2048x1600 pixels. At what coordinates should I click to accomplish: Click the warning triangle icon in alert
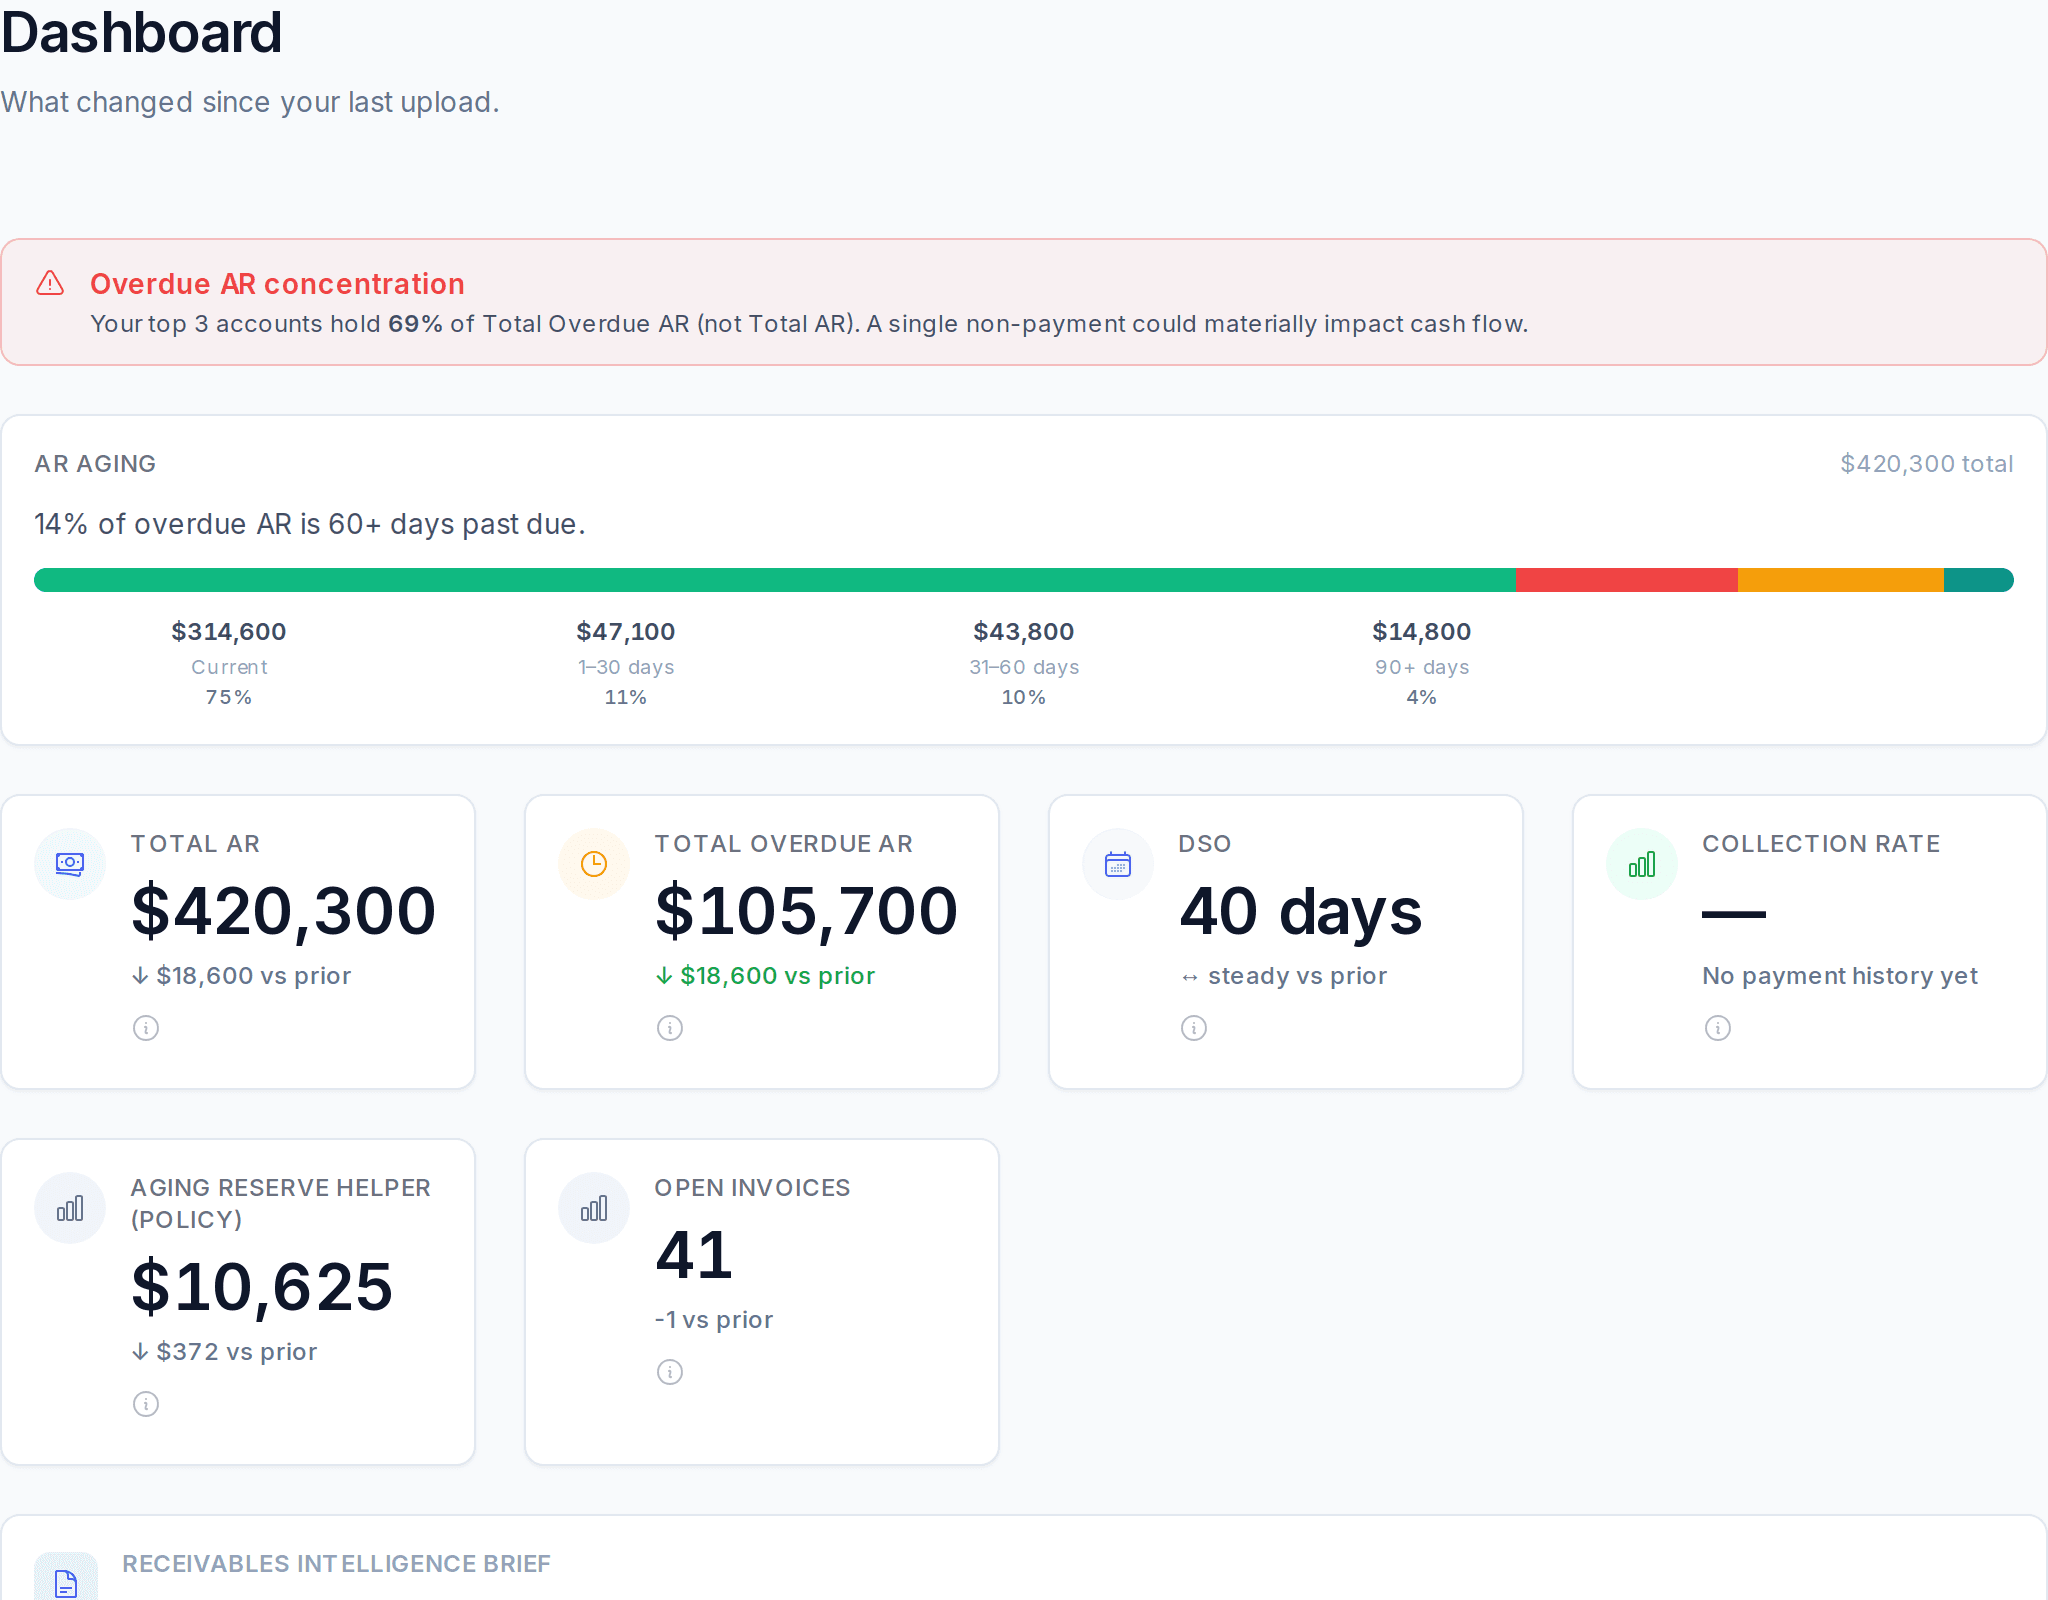pyautogui.click(x=50, y=284)
